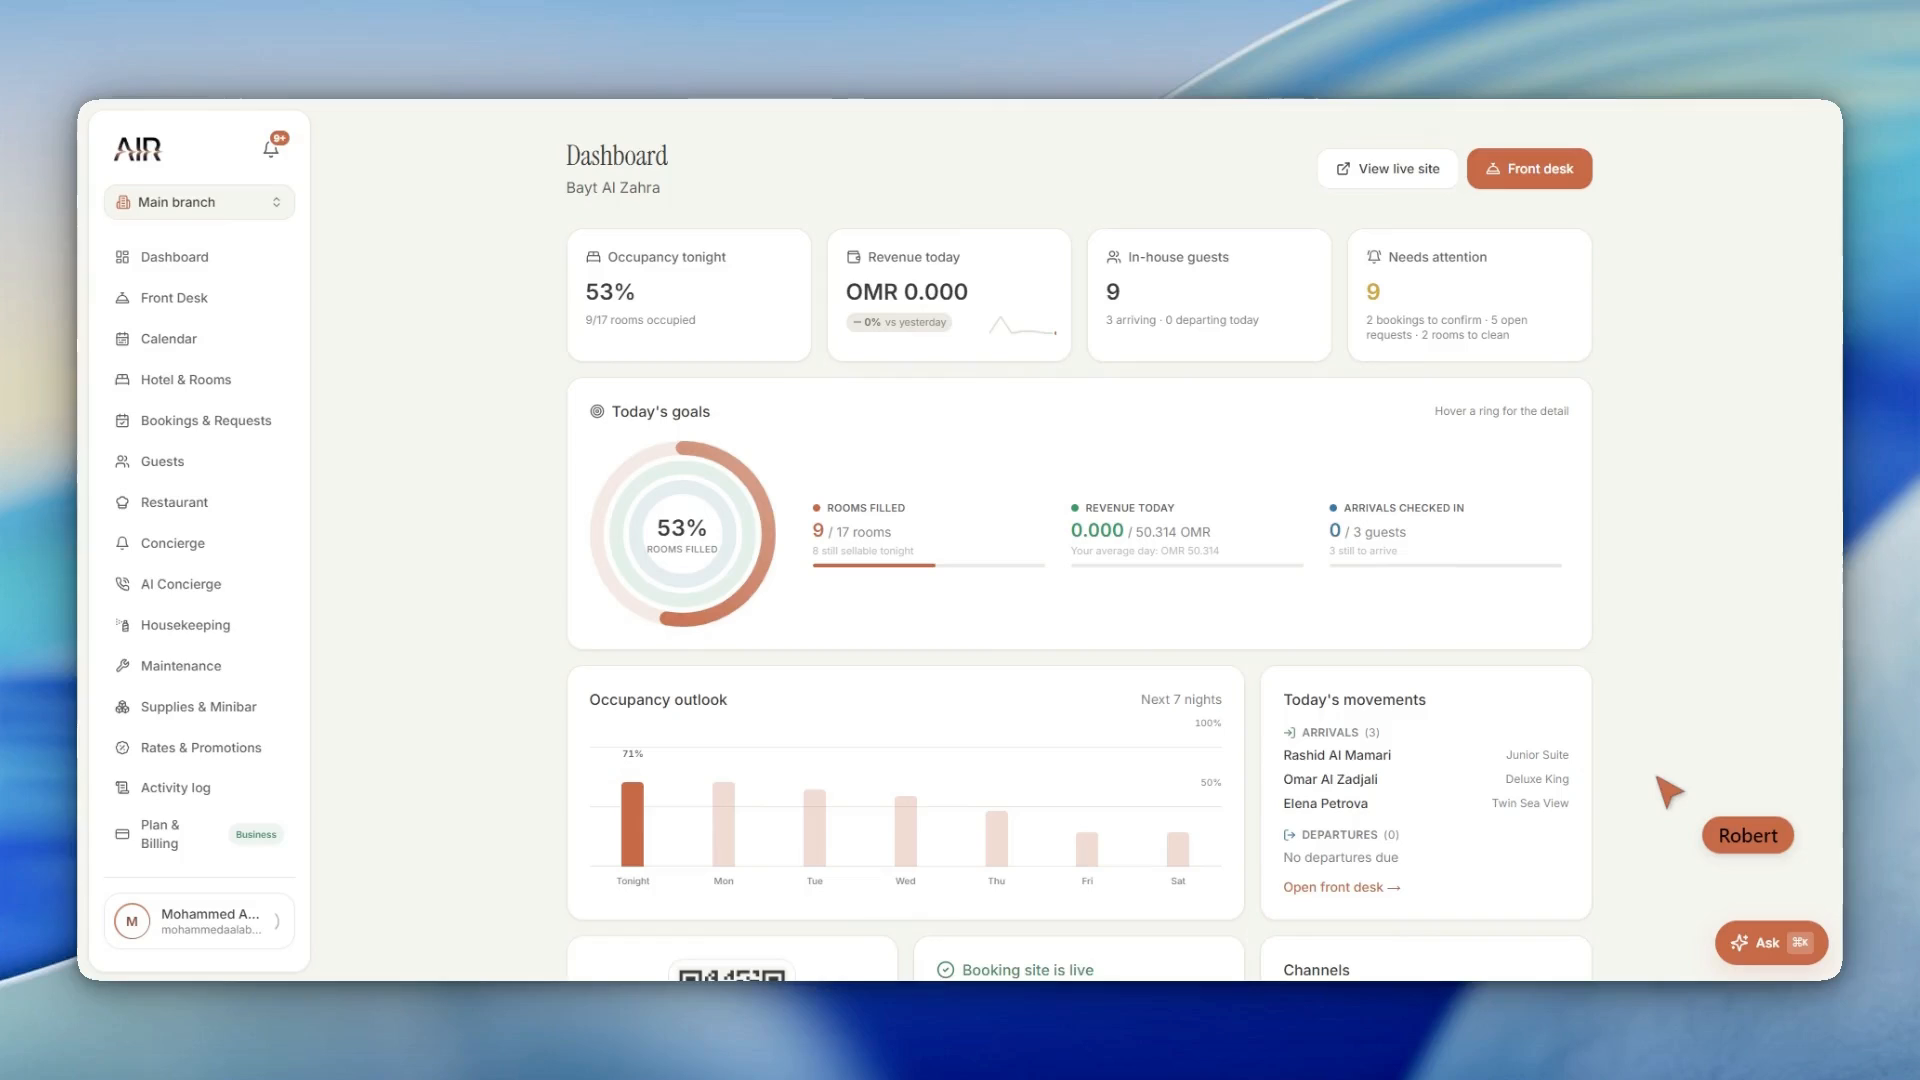Go to Concierge page
Viewport: 1920px width, 1080px height.
199,544
